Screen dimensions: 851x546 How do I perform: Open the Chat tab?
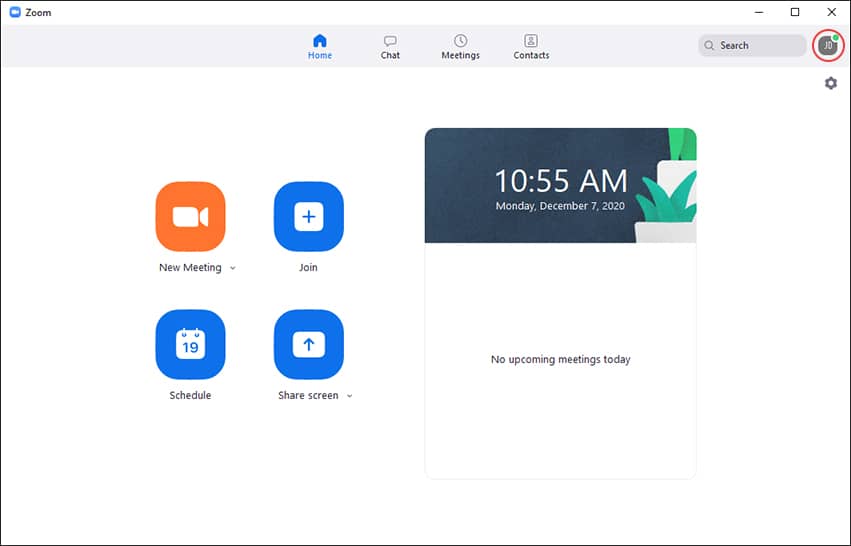point(390,47)
